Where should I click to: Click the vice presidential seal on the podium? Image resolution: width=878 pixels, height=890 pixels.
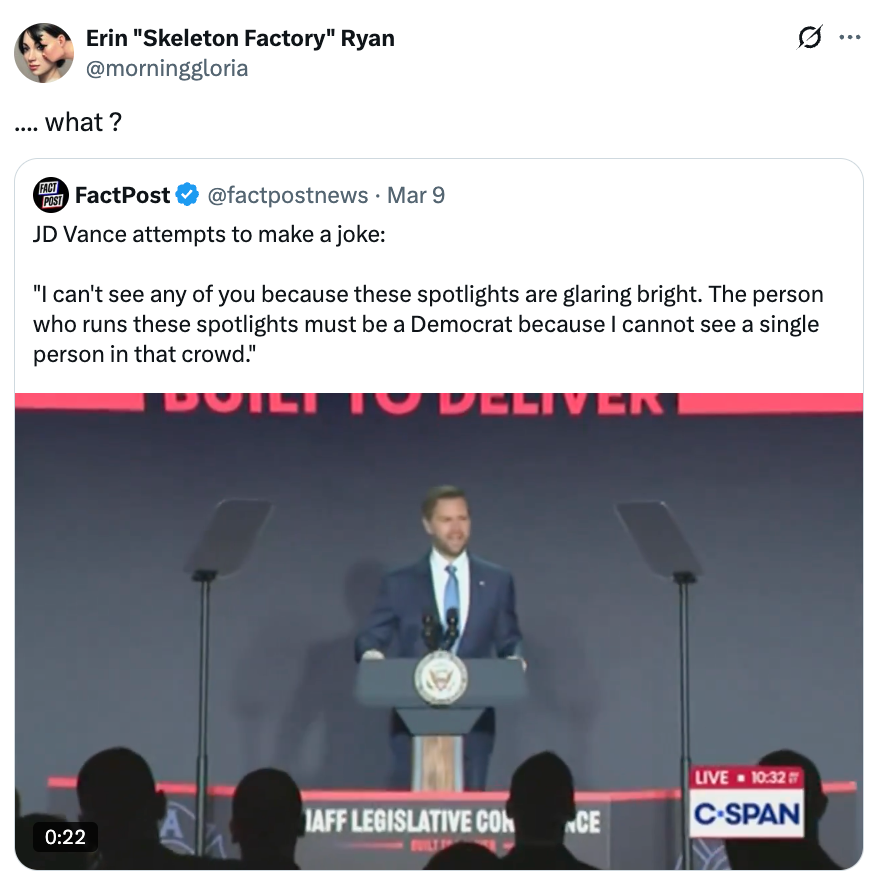440,677
